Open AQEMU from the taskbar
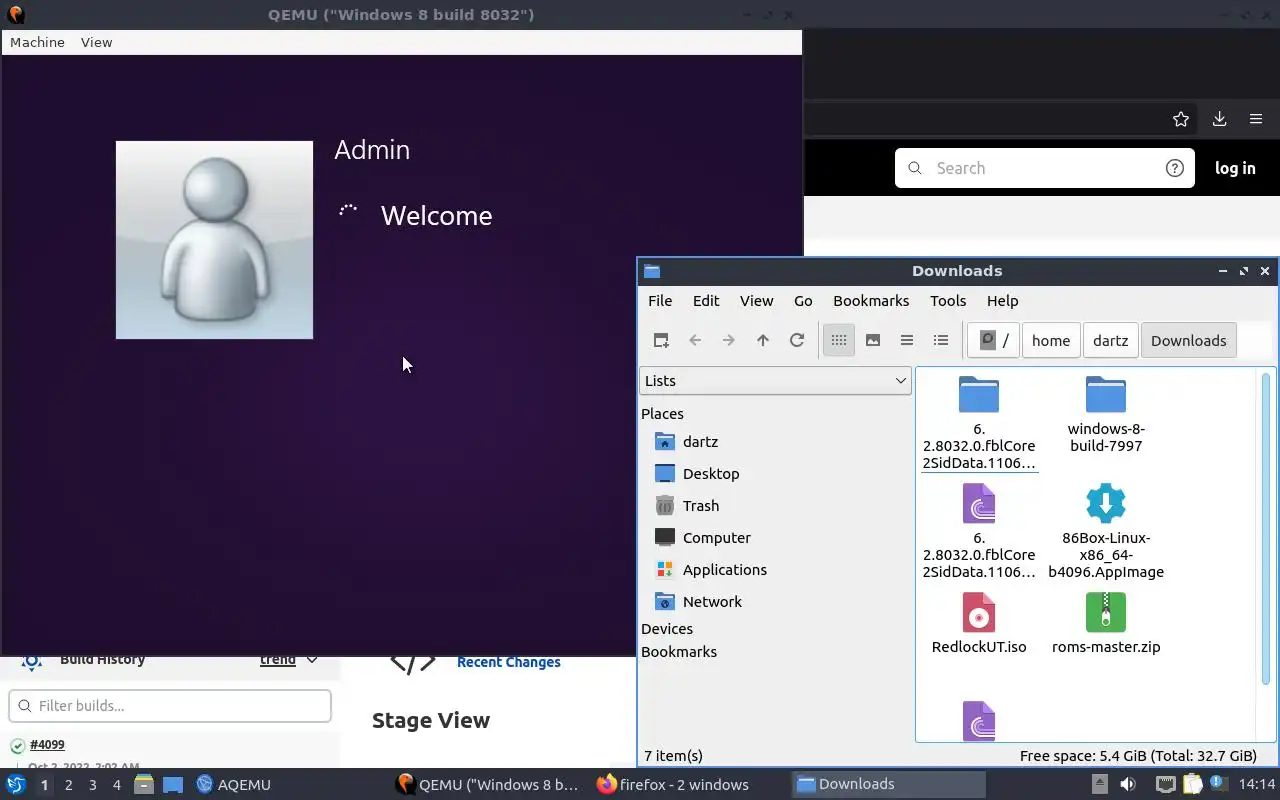 tap(234, 784)
